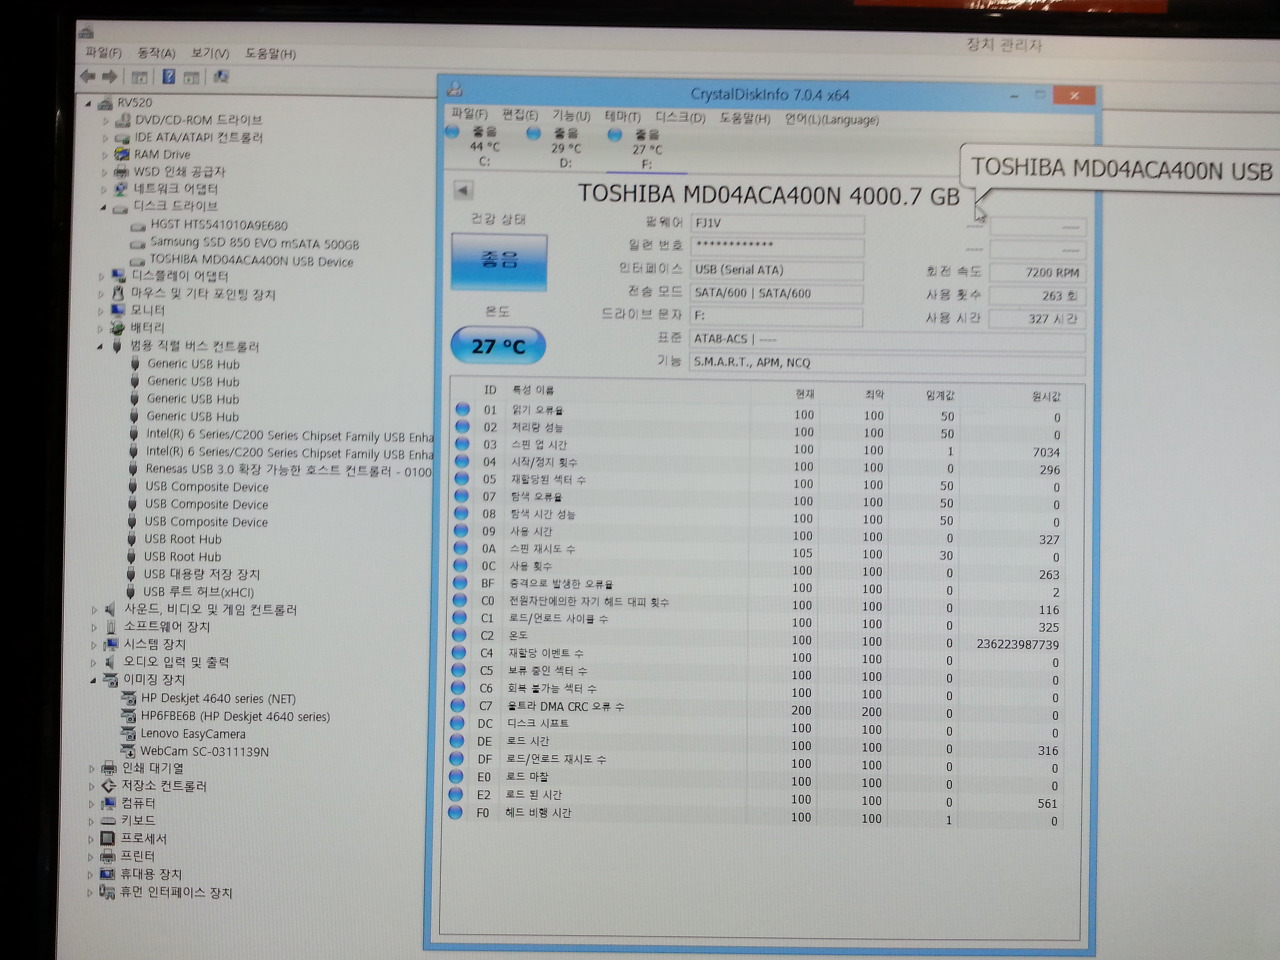
Task: Open the blue question-mark help icon
Action: click(x=168, y=77)
